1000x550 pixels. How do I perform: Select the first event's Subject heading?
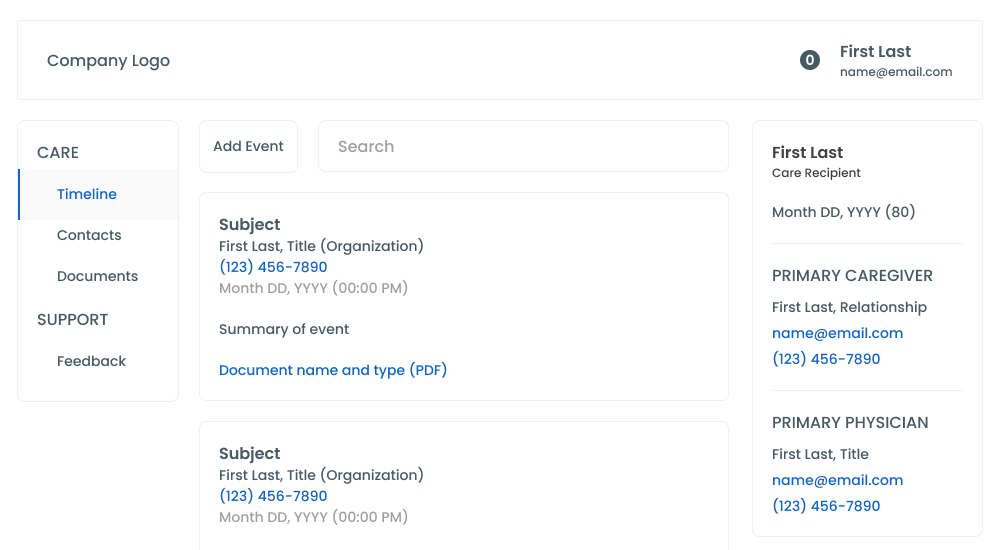point(249,224)
